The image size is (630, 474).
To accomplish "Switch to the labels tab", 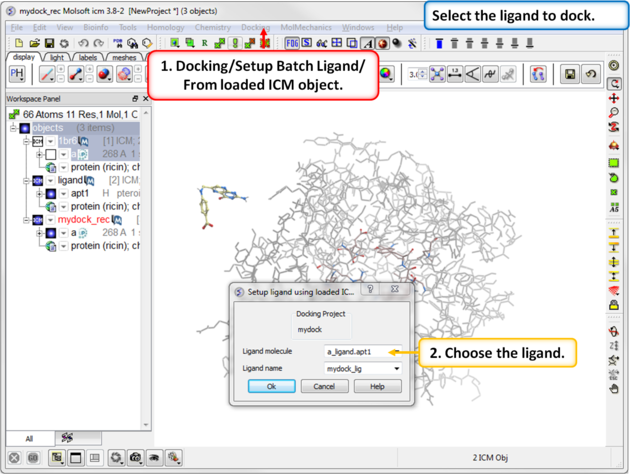I will point(88,57).
